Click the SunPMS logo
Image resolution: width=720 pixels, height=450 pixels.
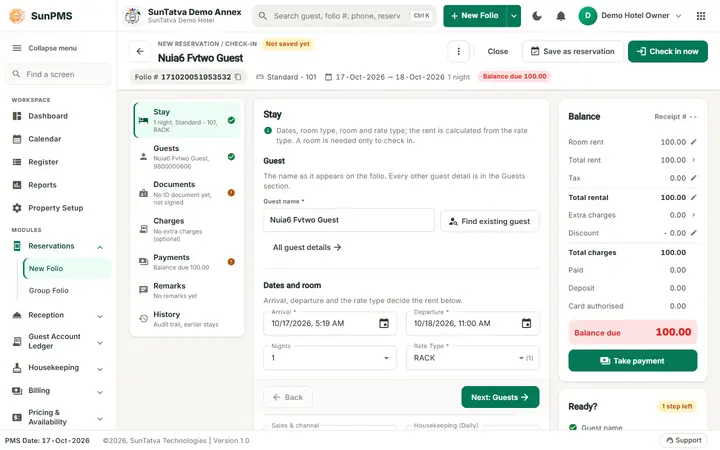pos(17,16)
